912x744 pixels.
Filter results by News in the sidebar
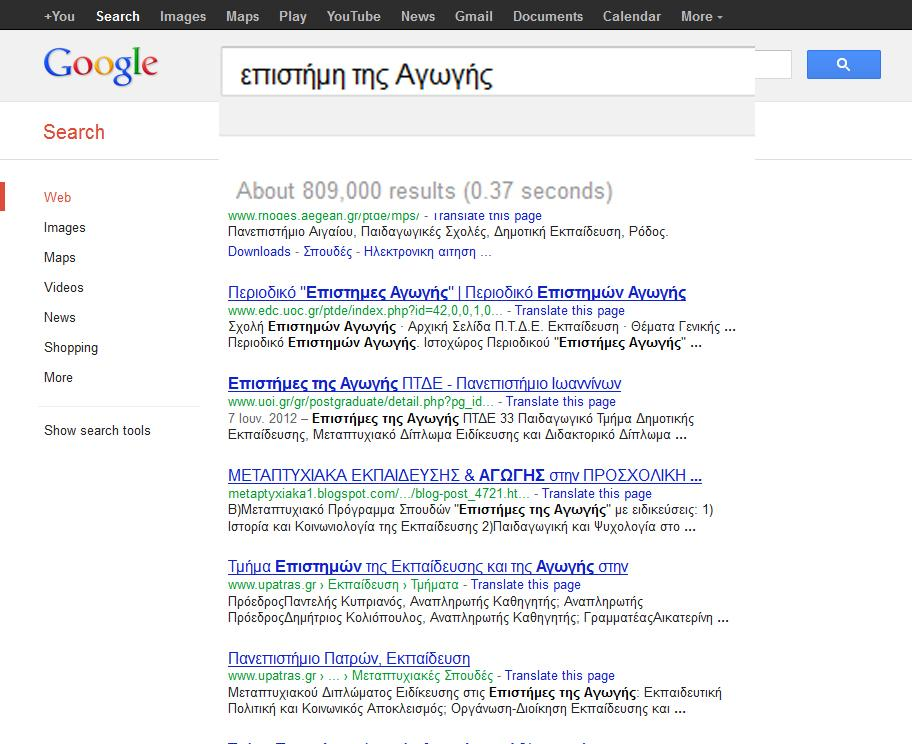tap(60, 317)
